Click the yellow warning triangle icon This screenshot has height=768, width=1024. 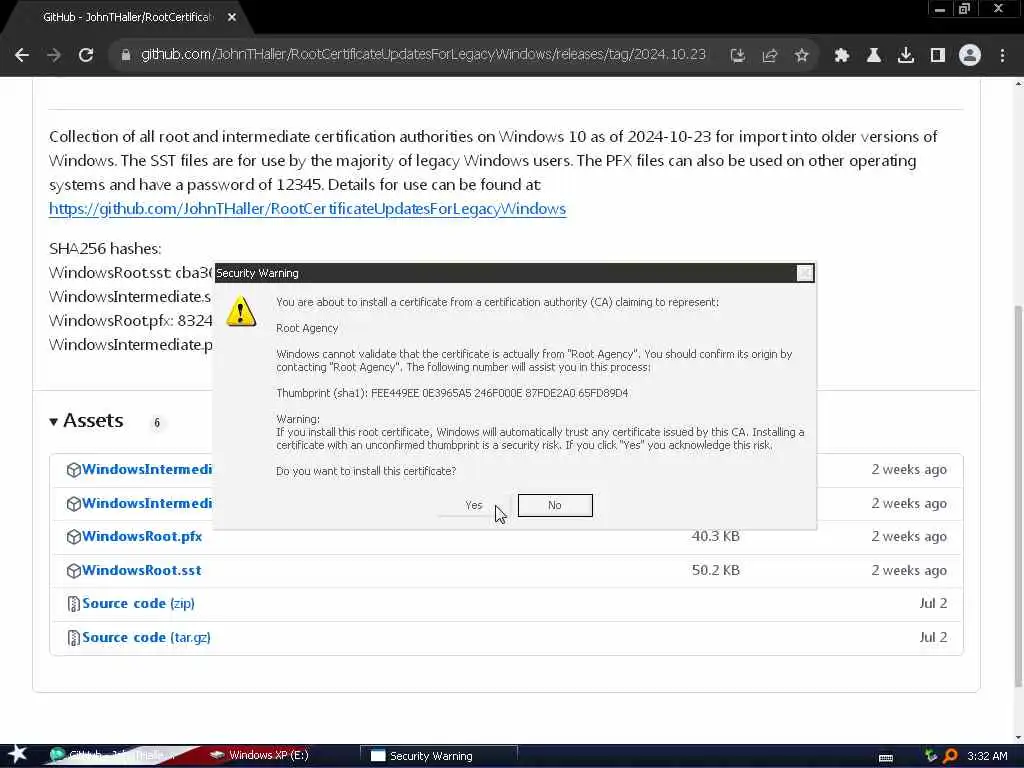point(241,312)
